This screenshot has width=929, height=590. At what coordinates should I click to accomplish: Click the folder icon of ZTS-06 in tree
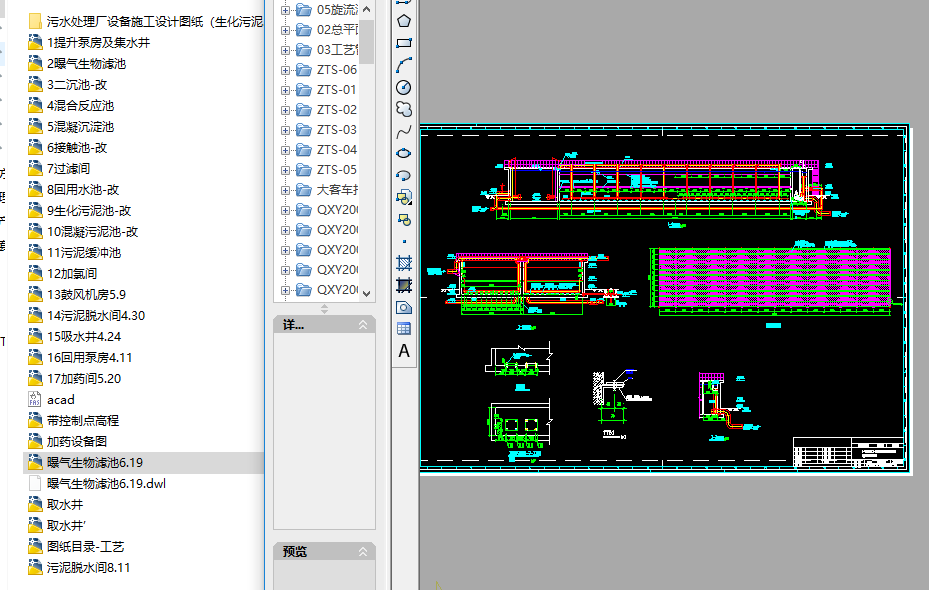point(304,70)
